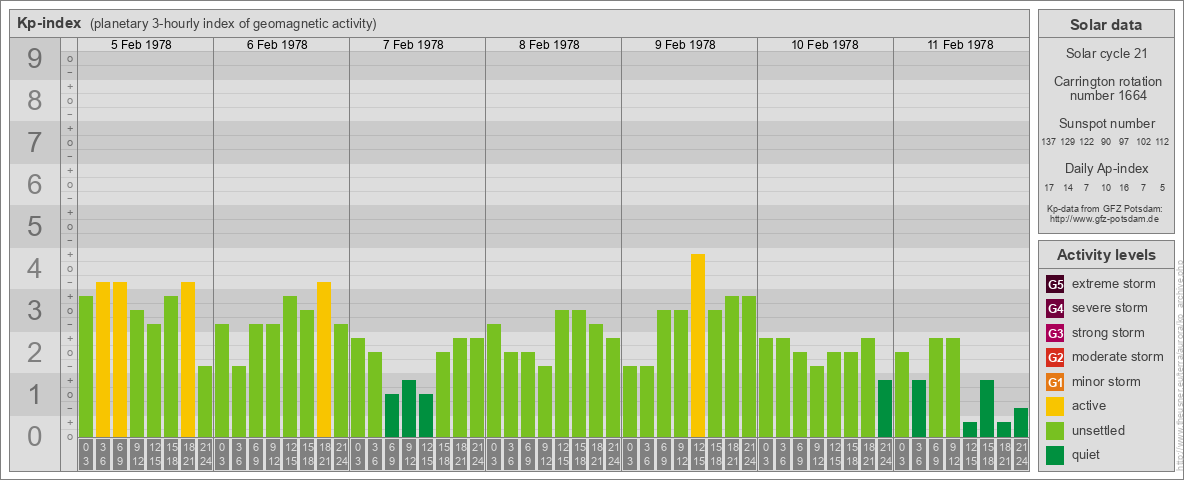Click sunspot number value 90
The height and width of the screenshot is (480, 1184).
1106,142
